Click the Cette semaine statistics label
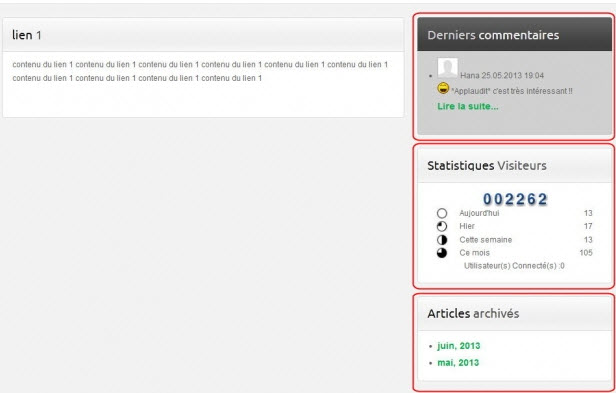This screenshot has height=393, width=616. click(x=486, y=240)
